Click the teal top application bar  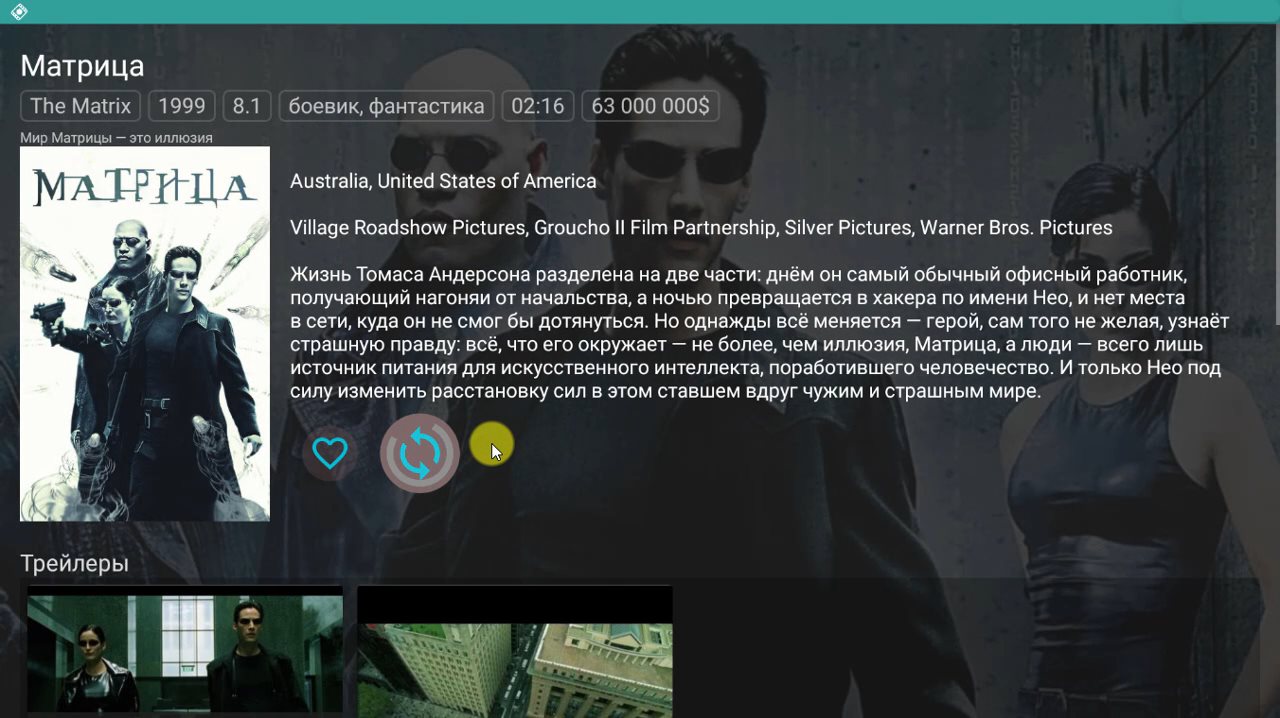(x=640, y=12)
